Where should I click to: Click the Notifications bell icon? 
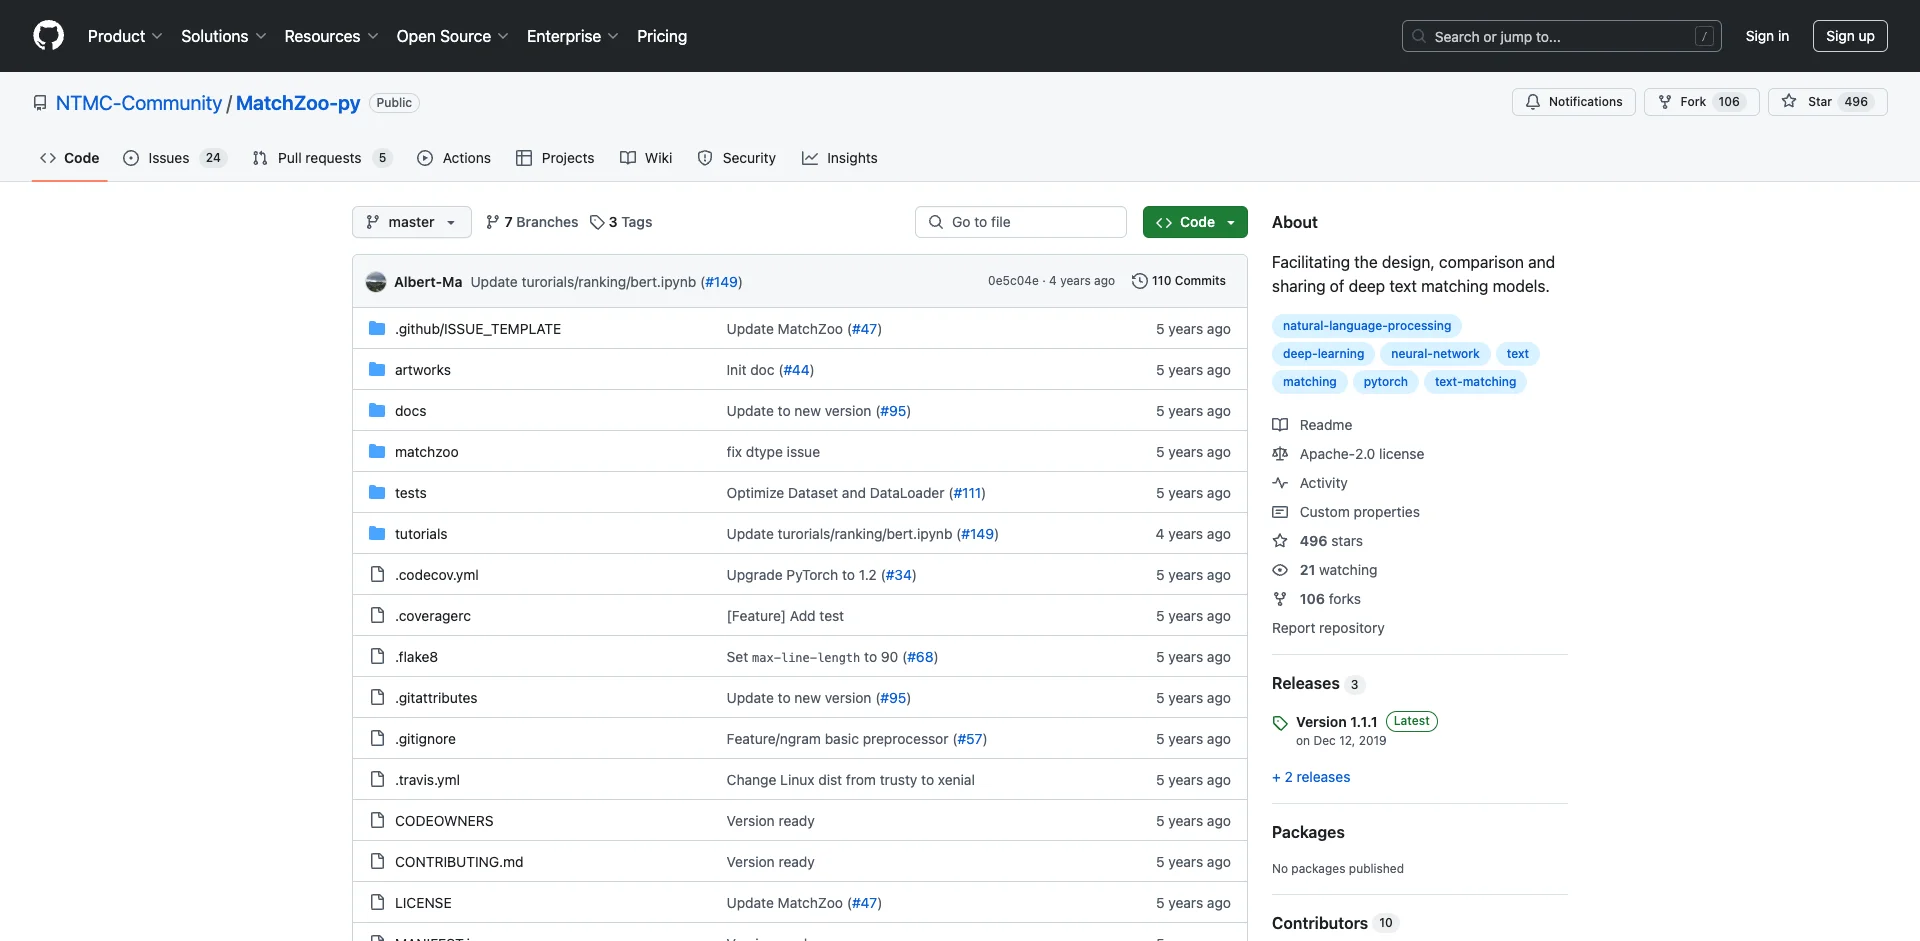(1533, 102)
